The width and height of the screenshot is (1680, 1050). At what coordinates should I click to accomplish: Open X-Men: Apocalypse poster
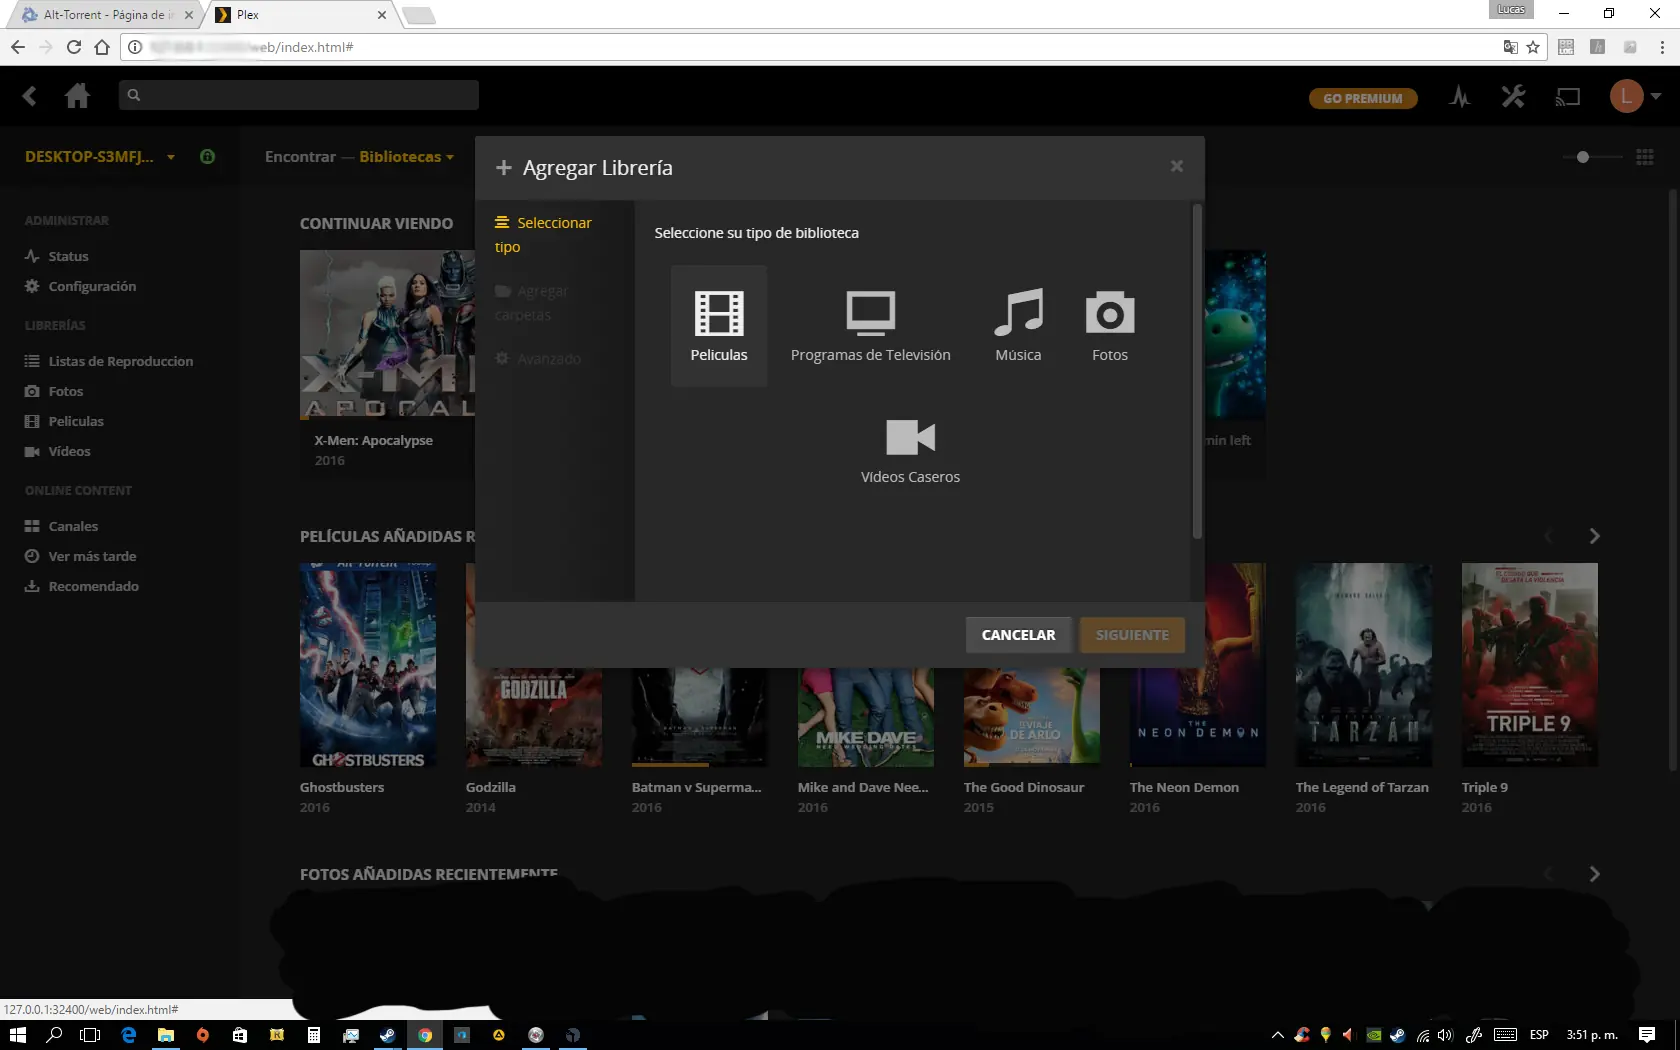387,334
